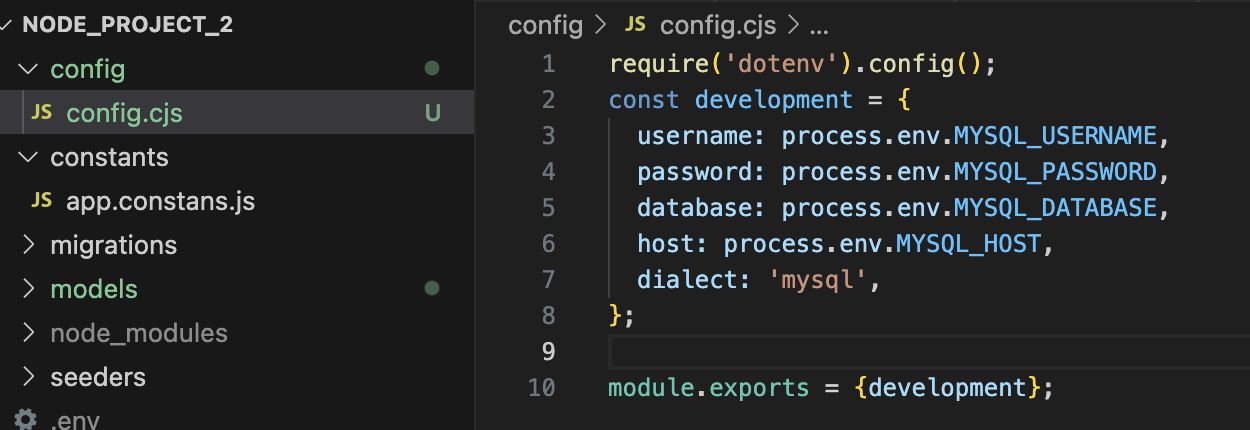Click the username key on line 3
The height and width of the screenshot is (430, 1250).
coord(694,136)
